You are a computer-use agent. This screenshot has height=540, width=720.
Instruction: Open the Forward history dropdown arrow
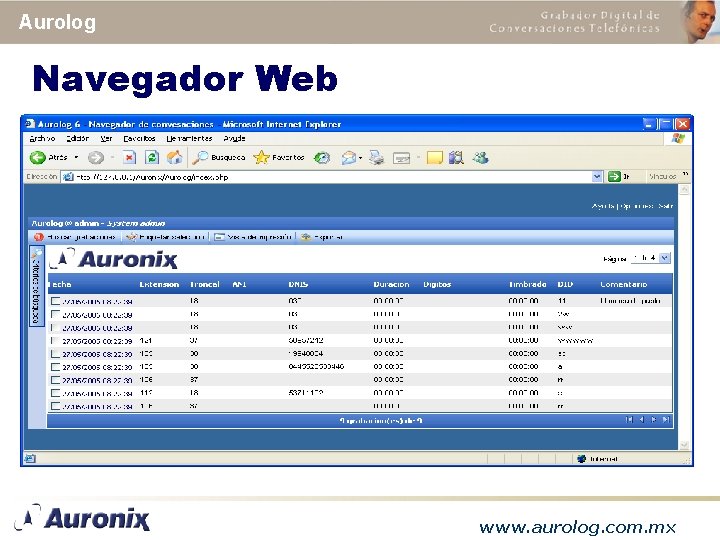click(112, 158)
